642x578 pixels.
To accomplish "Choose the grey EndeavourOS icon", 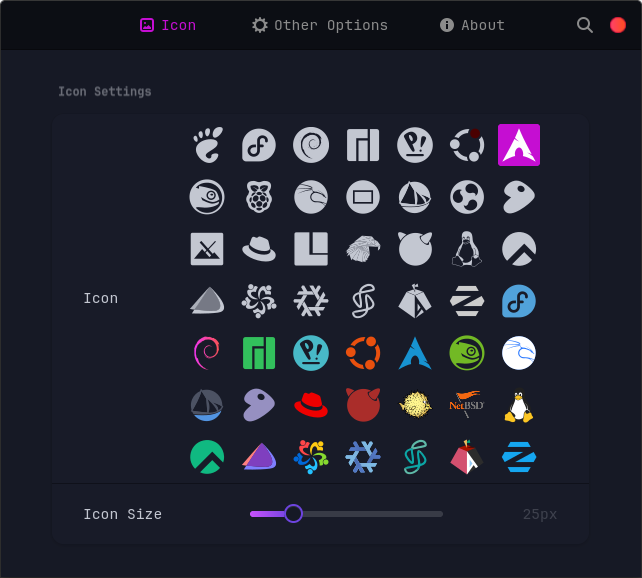I will pos(207,301).
